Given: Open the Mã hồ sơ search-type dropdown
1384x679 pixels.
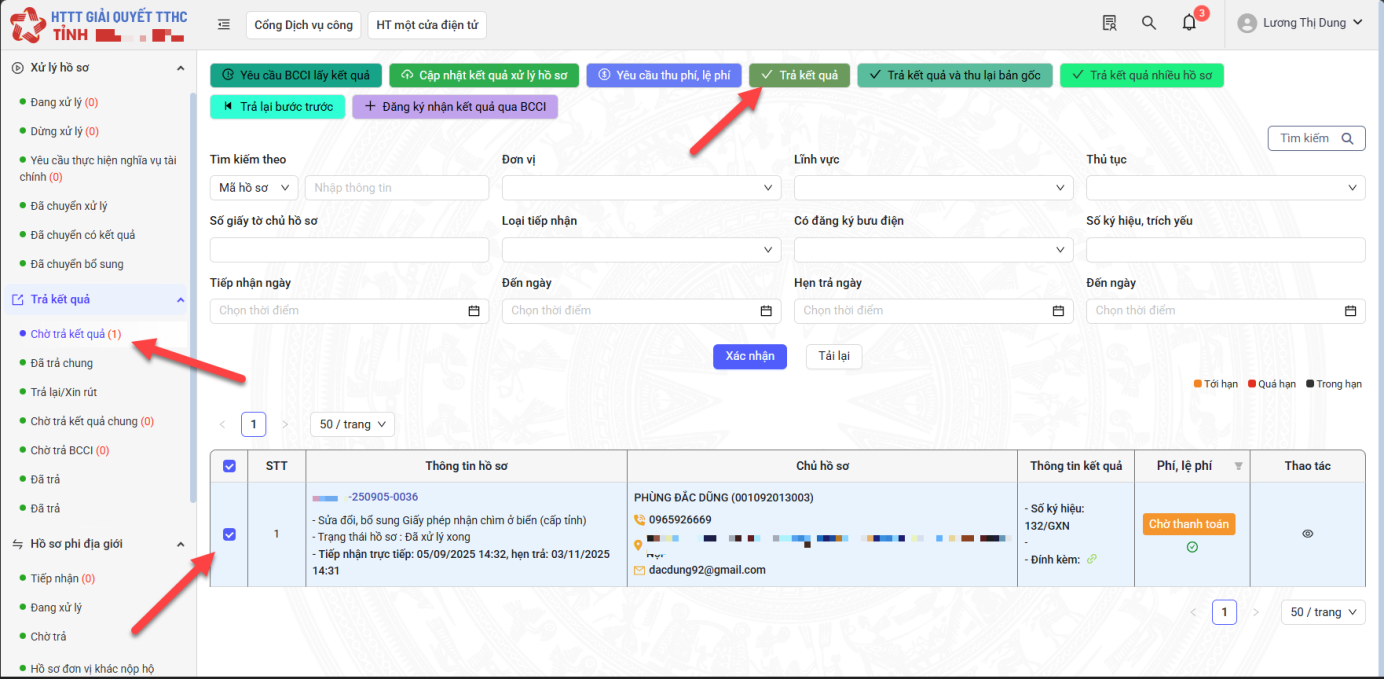Looking at the screenshot, I should (254, 188).
